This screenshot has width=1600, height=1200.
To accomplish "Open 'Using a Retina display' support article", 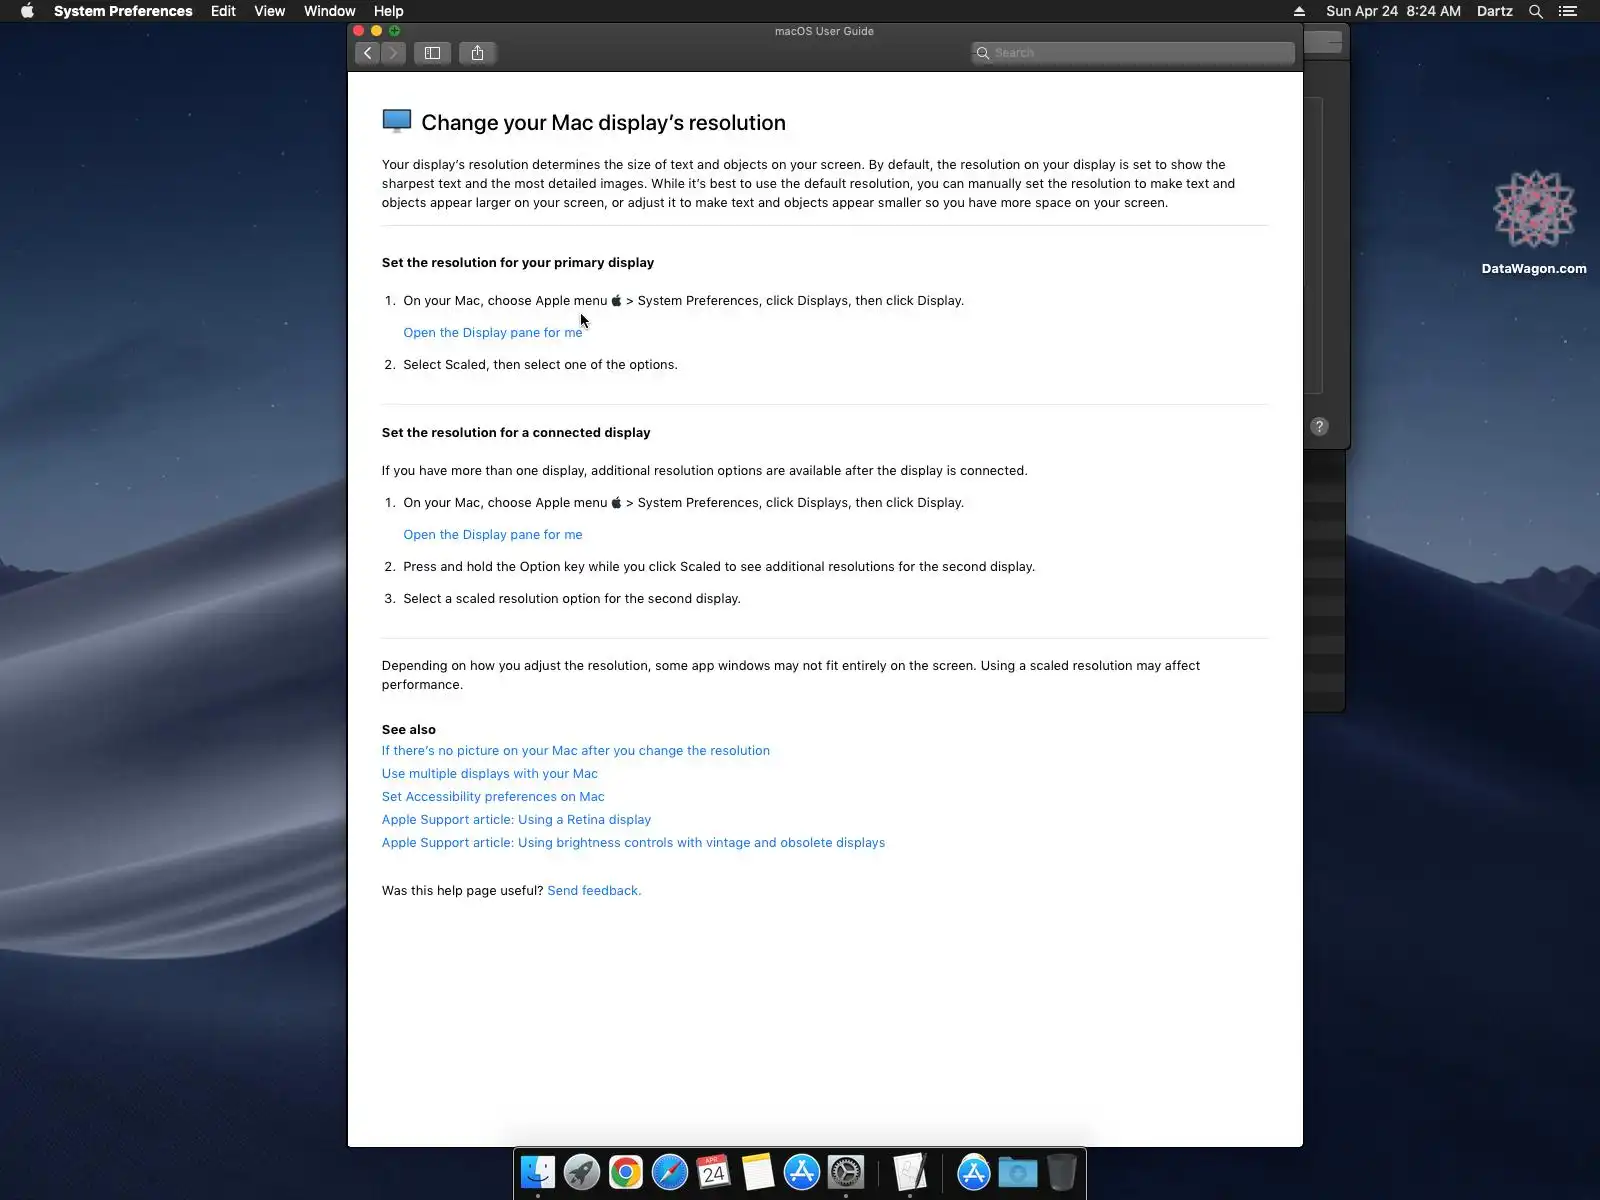I will [516, 820].
